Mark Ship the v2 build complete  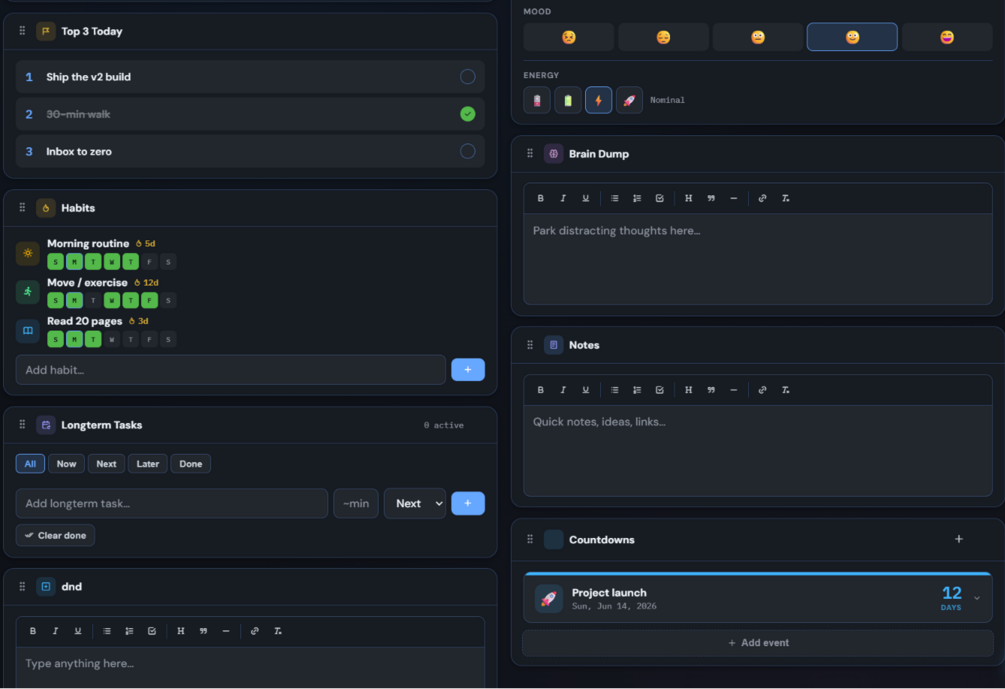(467, 77)
